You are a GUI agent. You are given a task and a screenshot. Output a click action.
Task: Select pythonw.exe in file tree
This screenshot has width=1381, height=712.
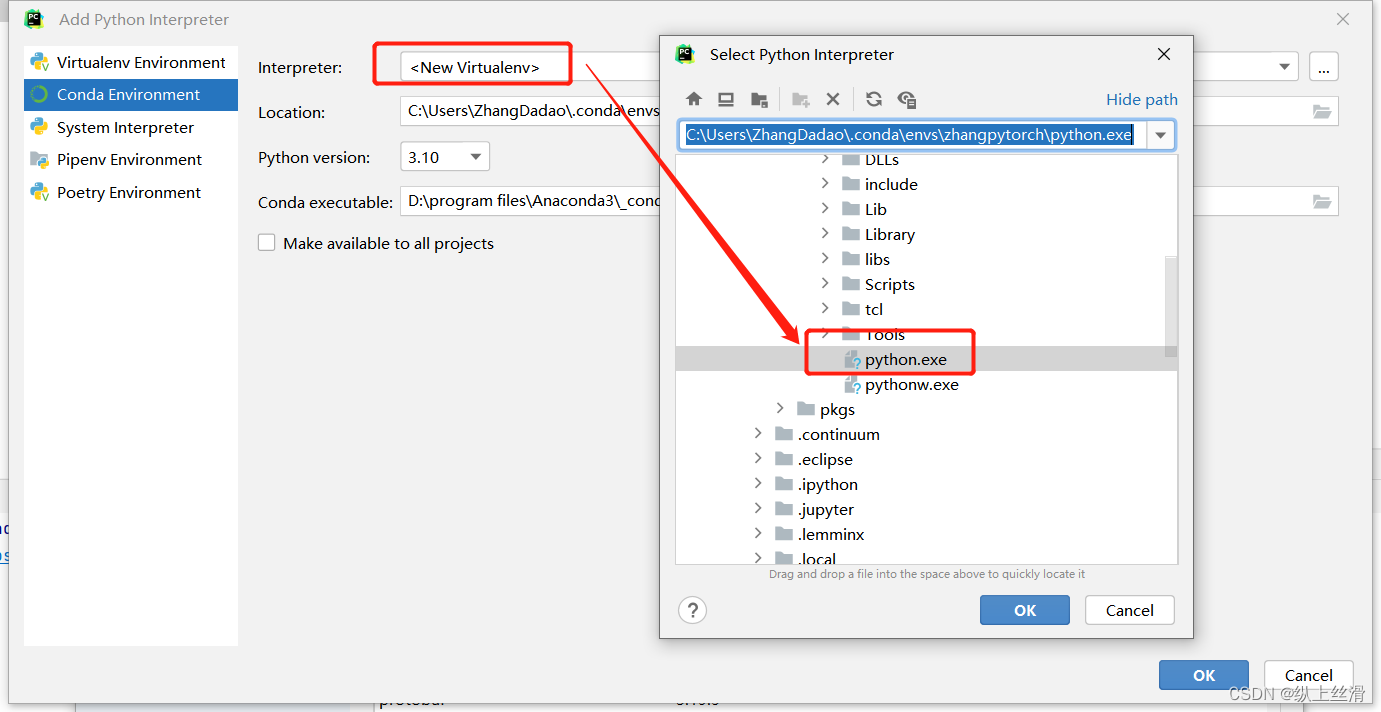(926, 384)
